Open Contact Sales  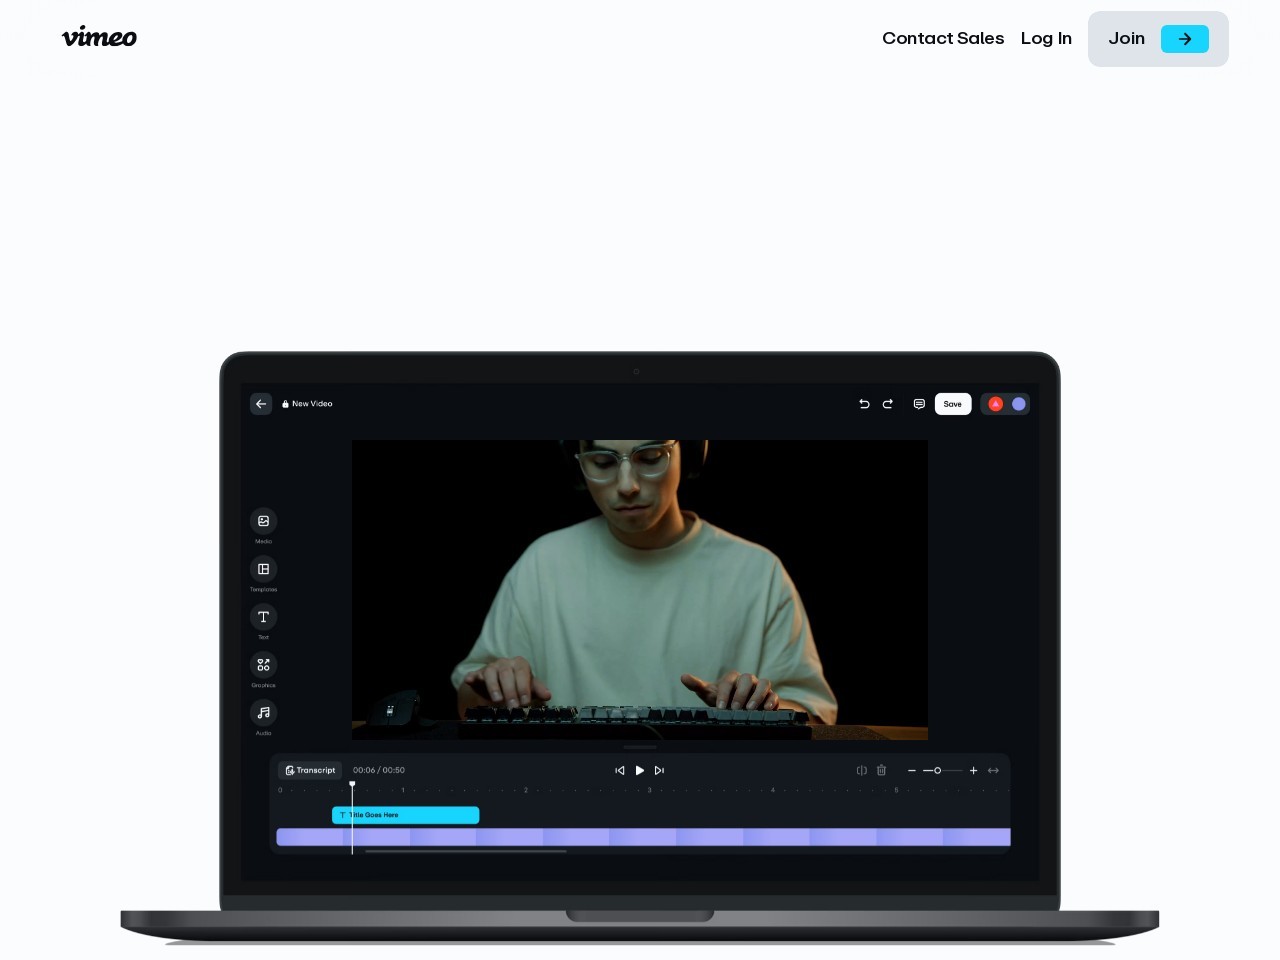943,38
